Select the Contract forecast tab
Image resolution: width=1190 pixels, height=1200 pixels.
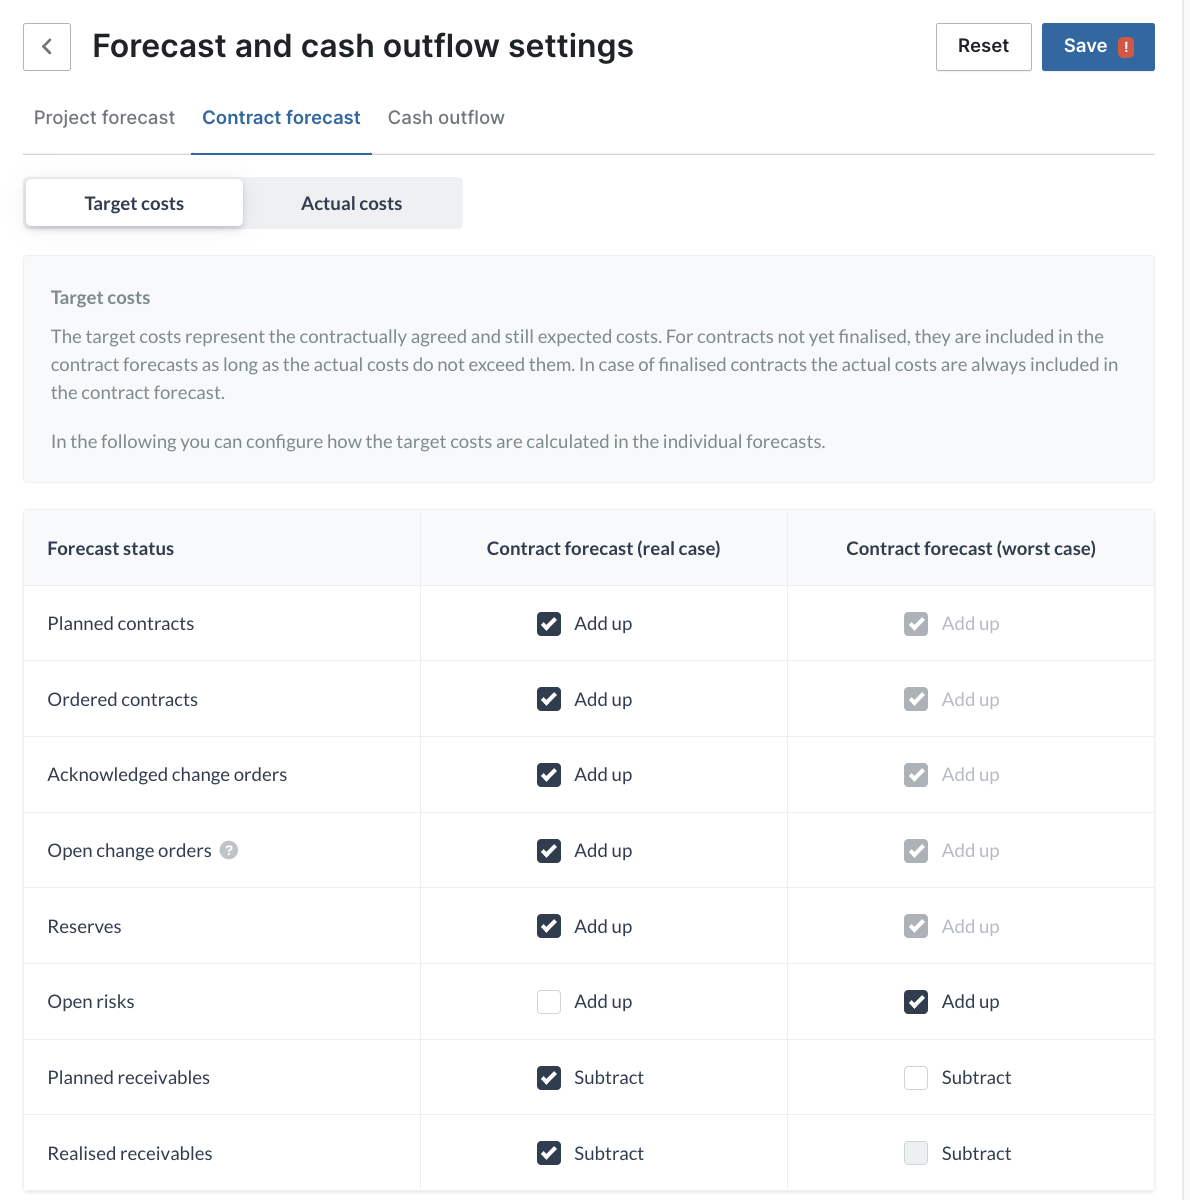[x=281, y=118]
